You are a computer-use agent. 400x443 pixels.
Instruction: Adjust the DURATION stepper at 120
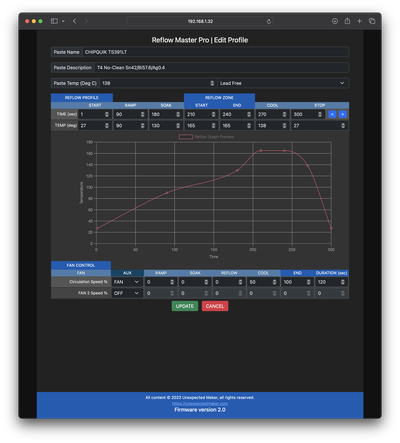343,282
